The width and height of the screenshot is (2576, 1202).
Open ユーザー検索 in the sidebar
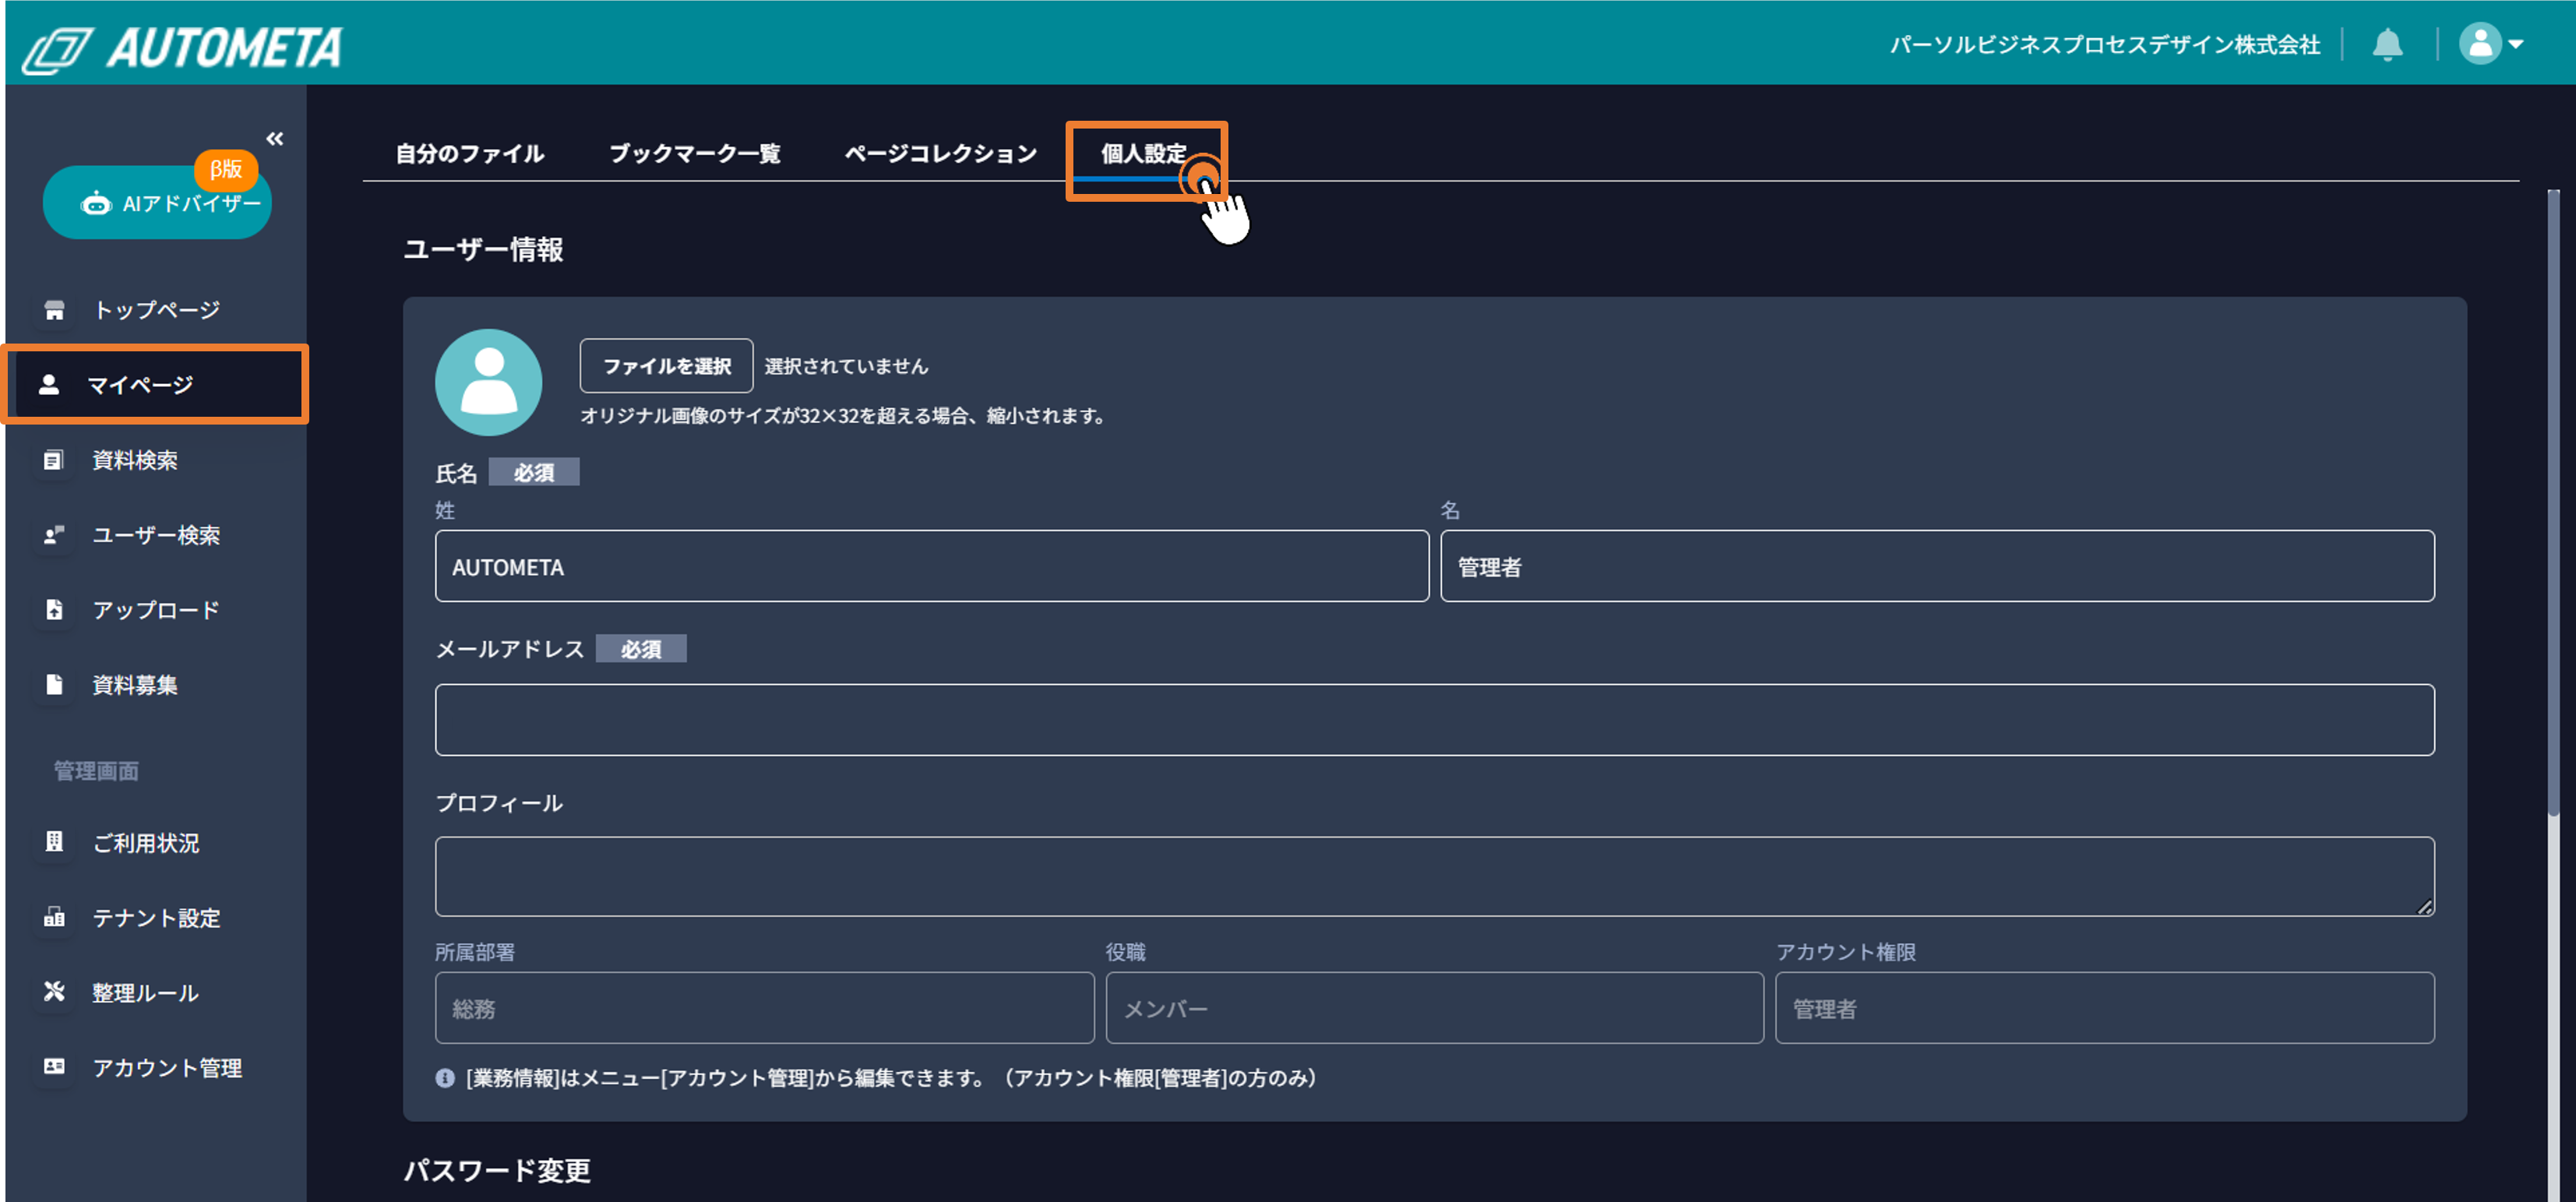(x=156, y=535)
